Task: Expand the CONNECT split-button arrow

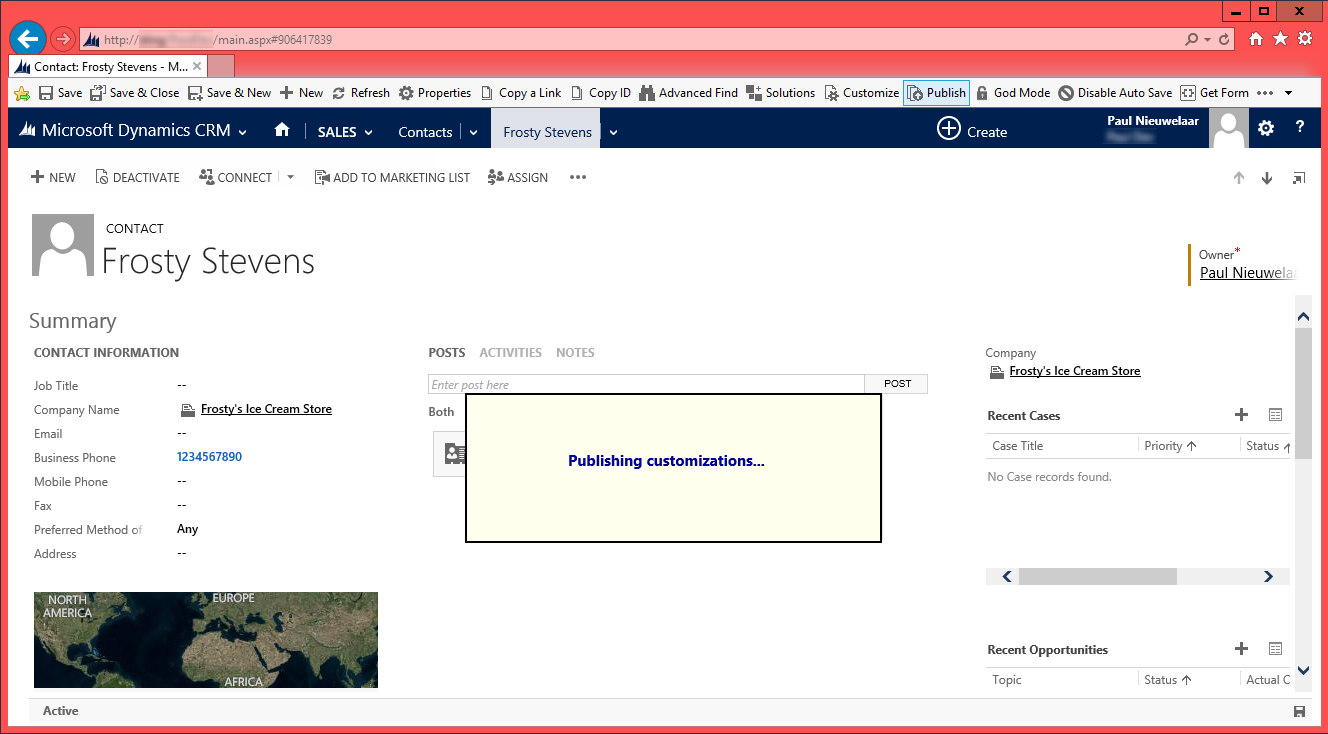Action: pos(290,177)
